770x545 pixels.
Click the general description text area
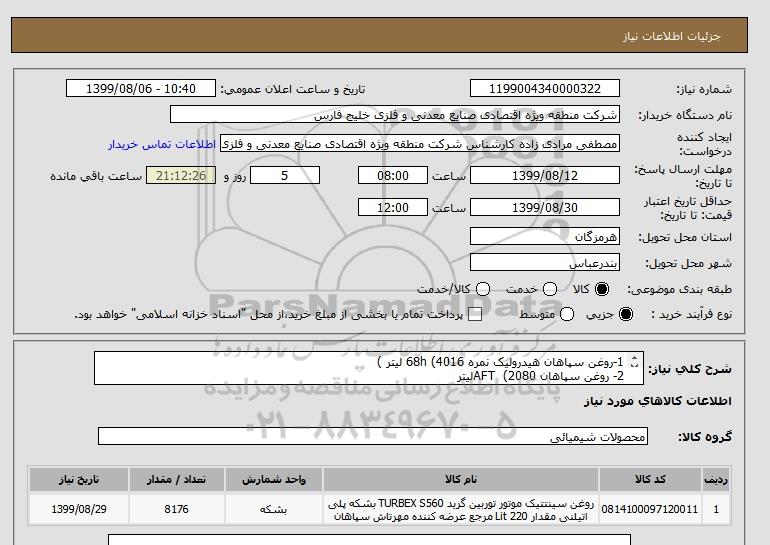[368, 368]
